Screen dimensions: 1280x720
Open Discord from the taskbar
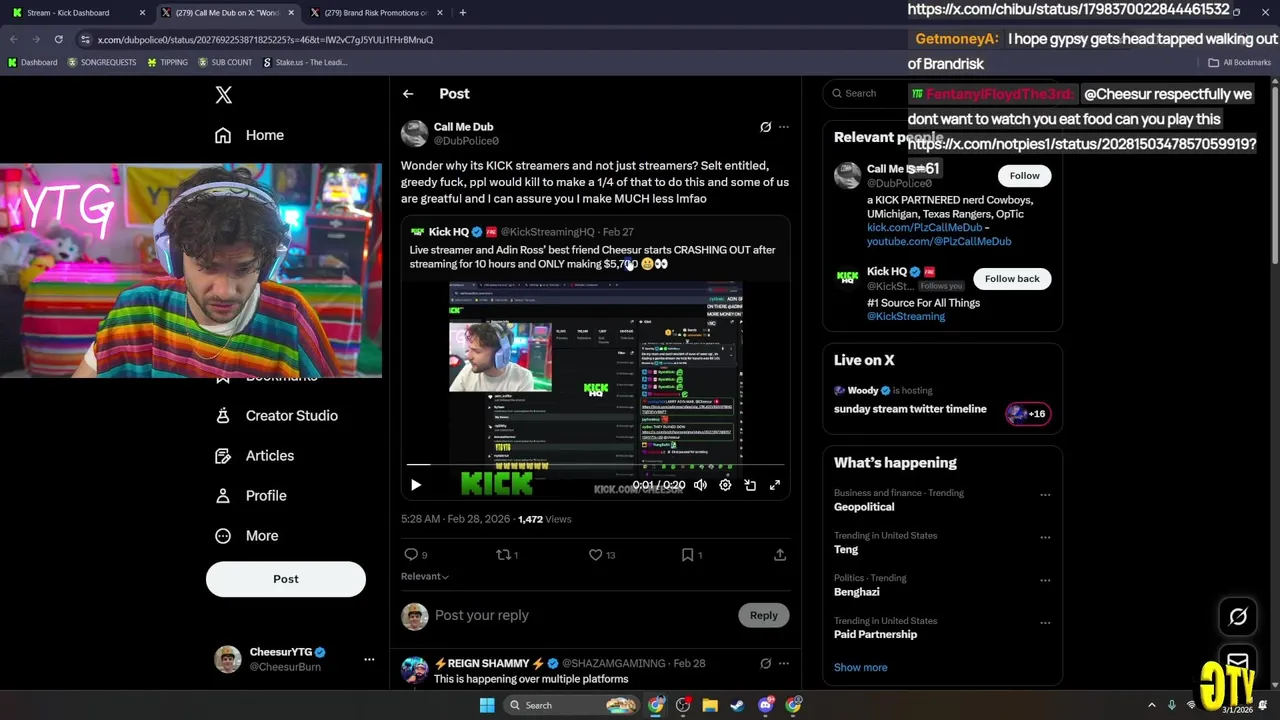point(766,705)
